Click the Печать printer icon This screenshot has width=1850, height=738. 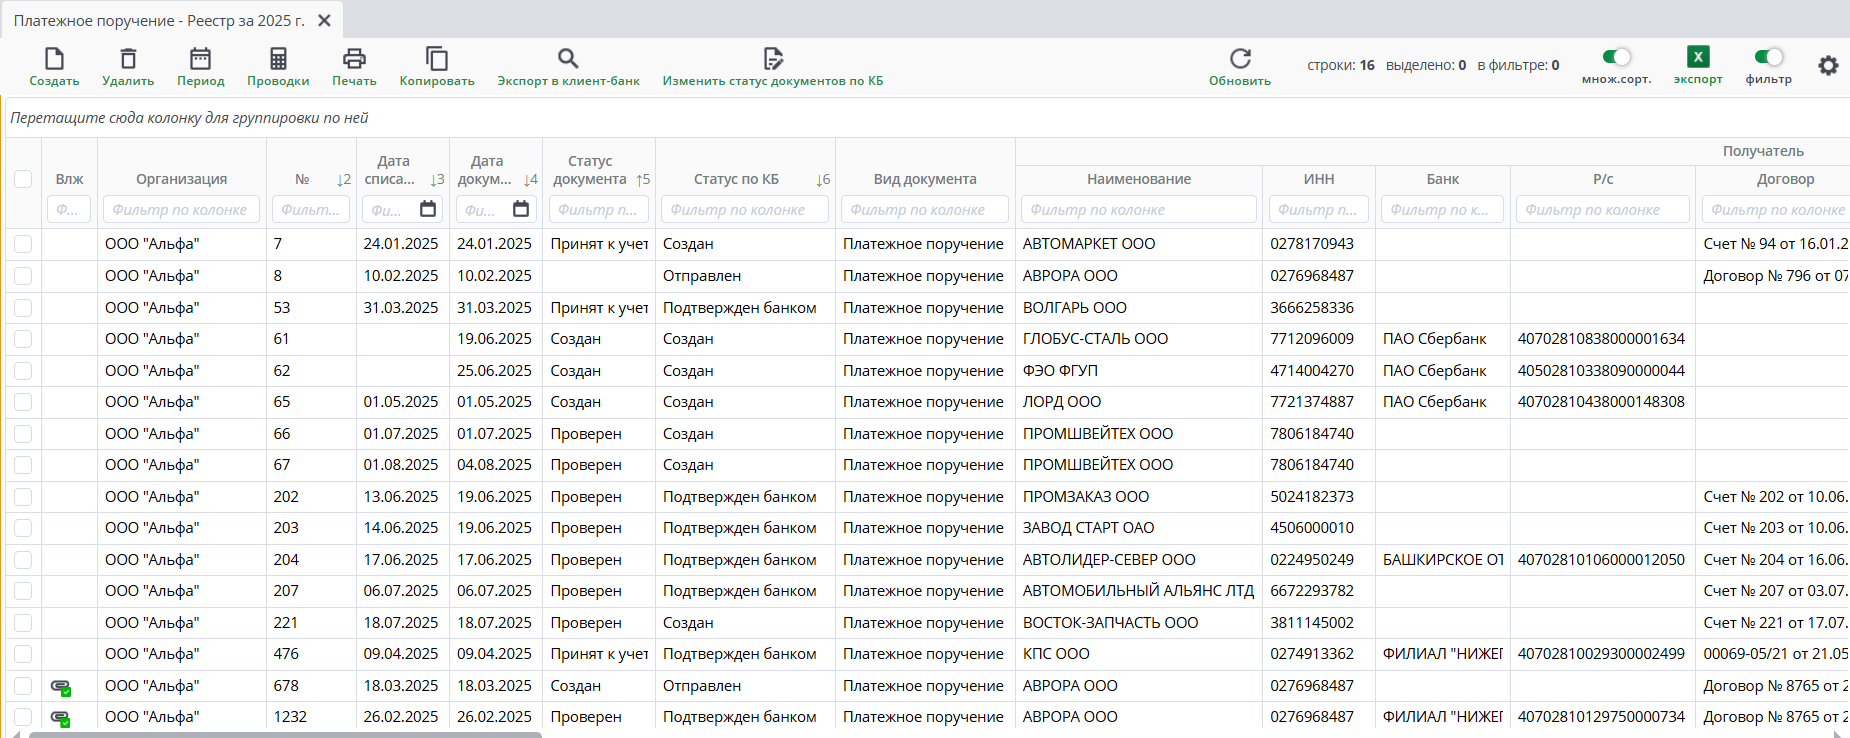tap(354, 59)
